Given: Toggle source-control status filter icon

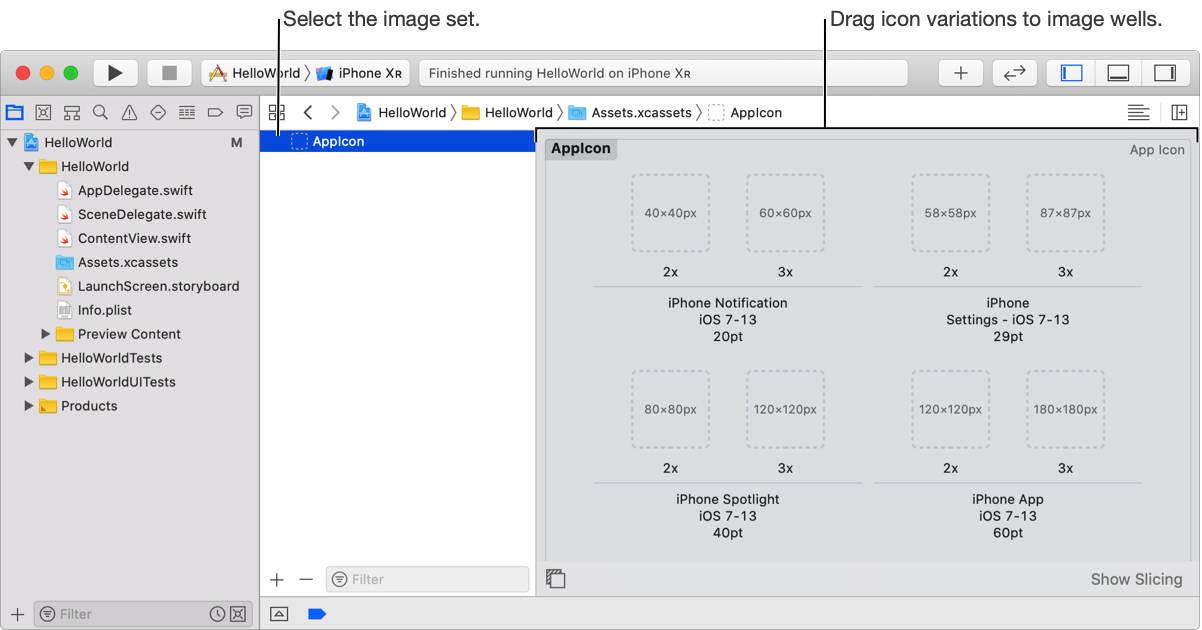Looking at the screenshot, I should click(237, 614).
